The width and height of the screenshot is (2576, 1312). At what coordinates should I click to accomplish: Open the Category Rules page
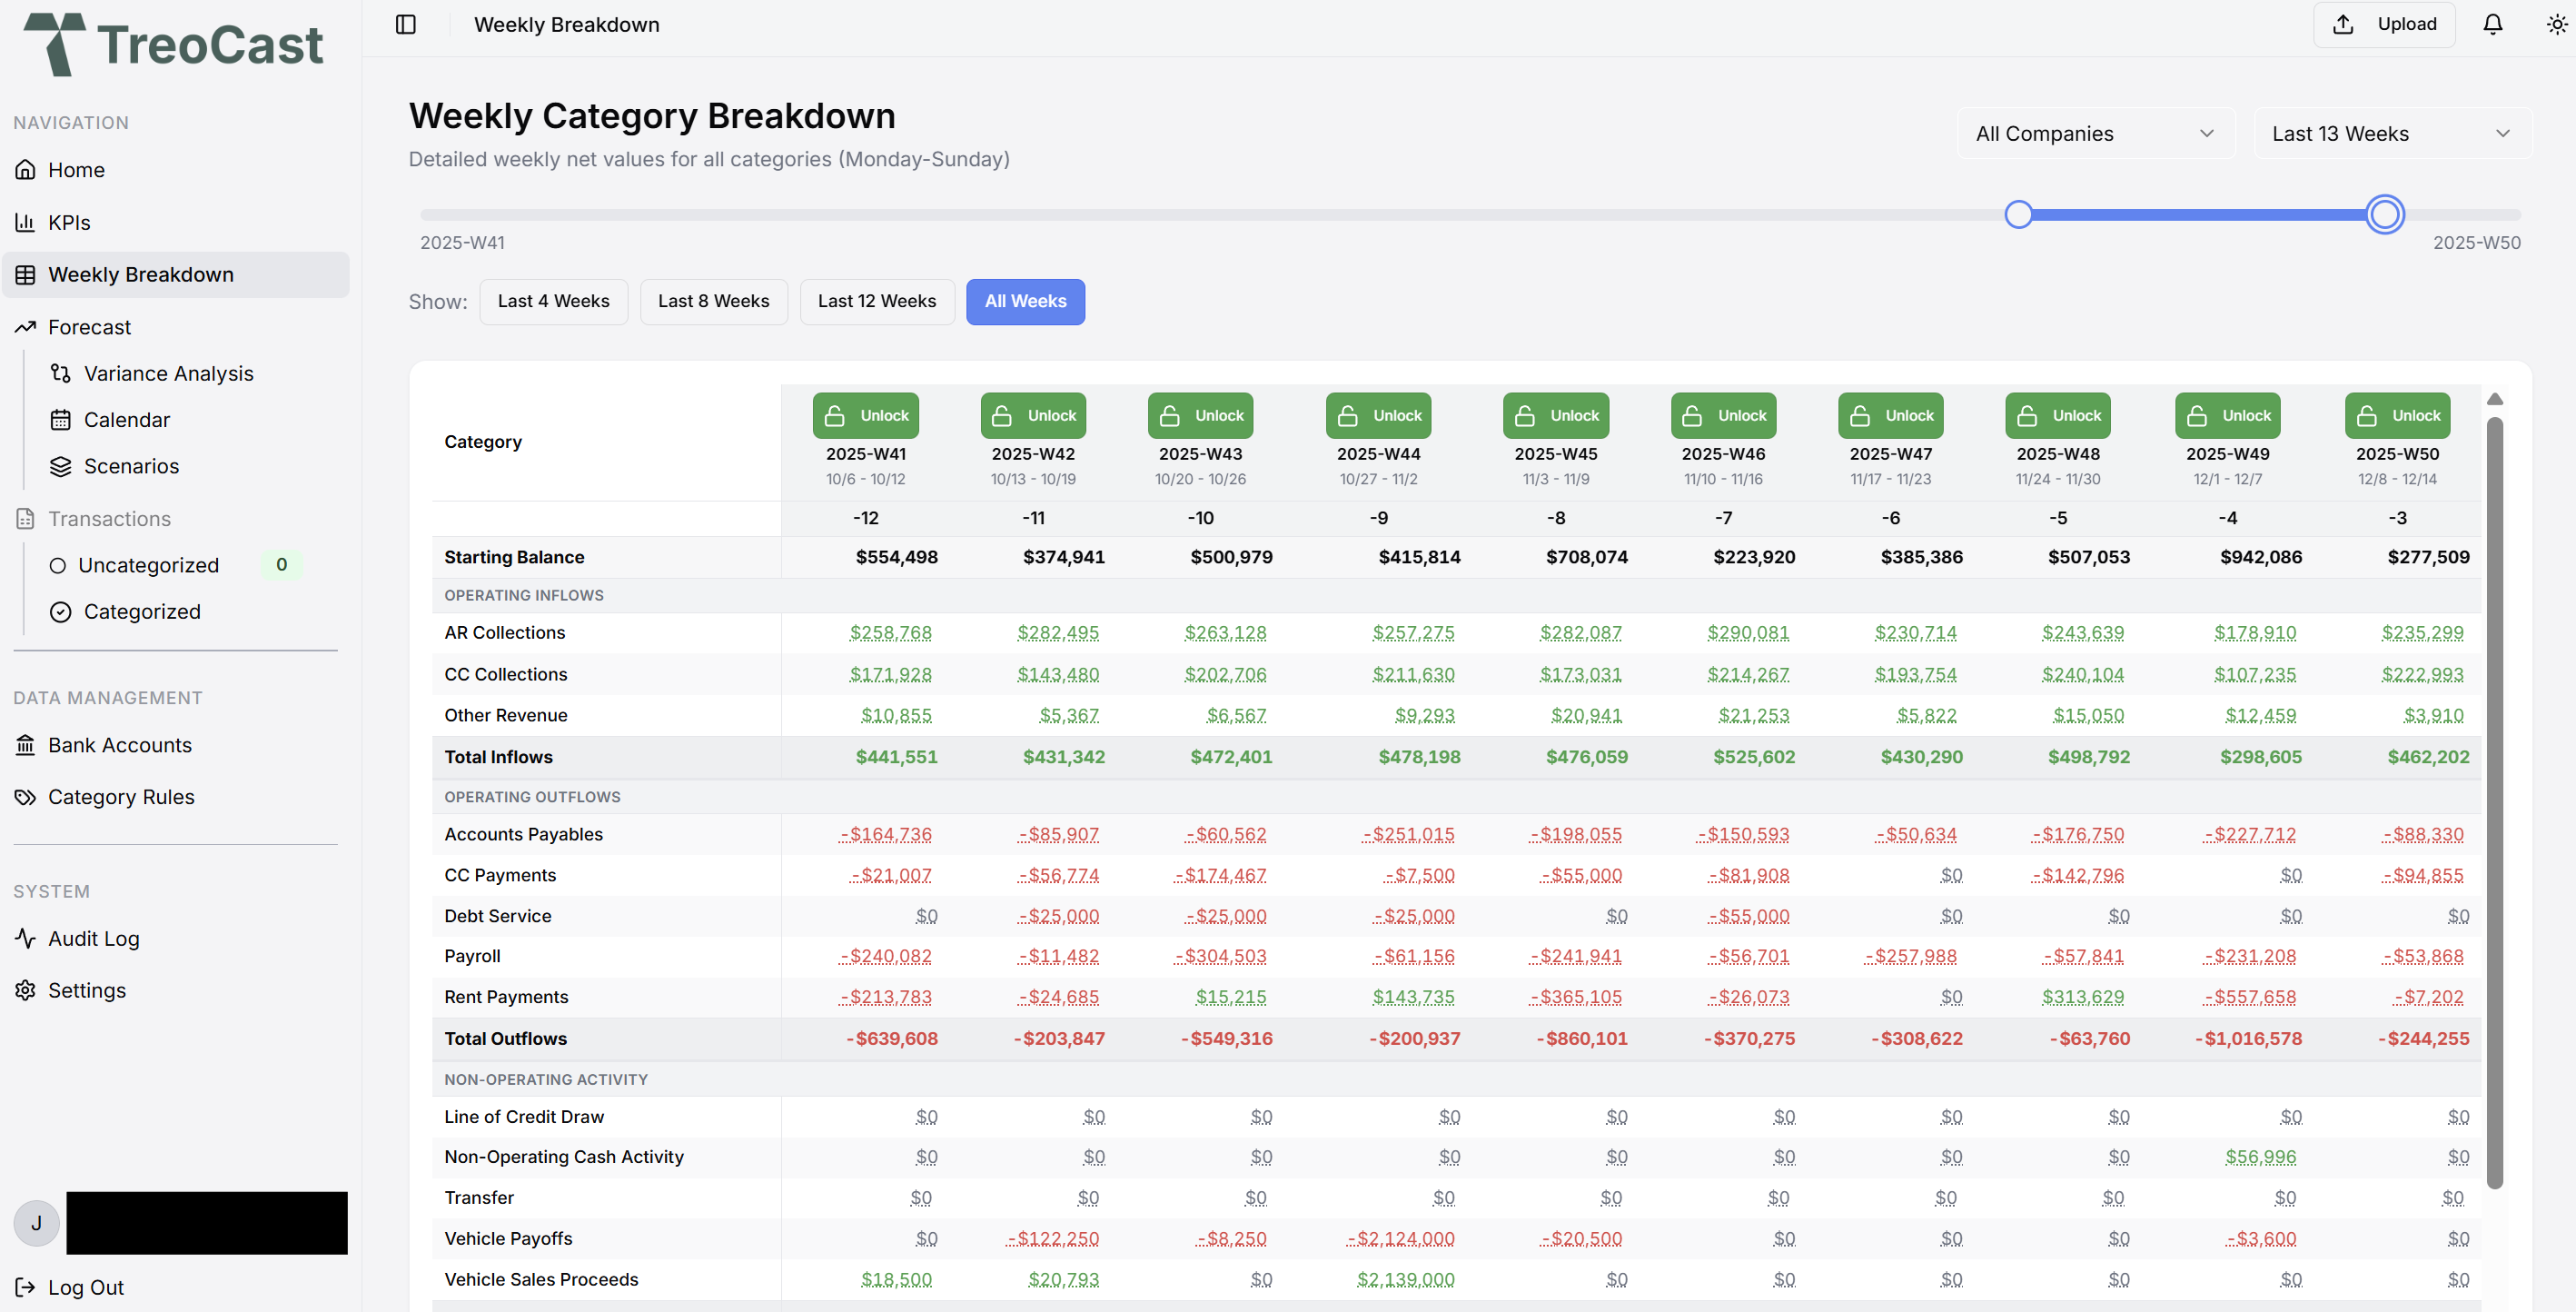[120, 796]
